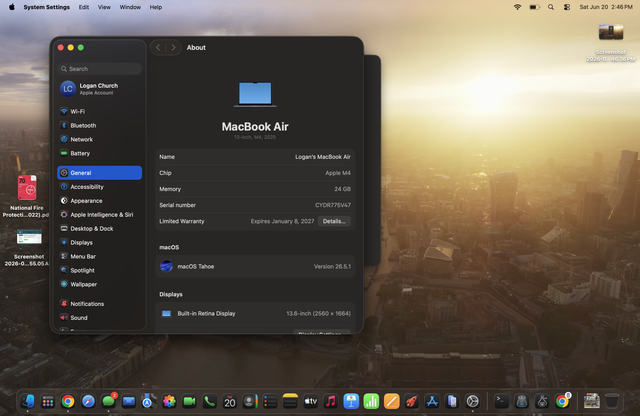The width and height of the screenshot is (640, 416).
Task: Click the macOS Tahoe icon
Action: point(167,266)
